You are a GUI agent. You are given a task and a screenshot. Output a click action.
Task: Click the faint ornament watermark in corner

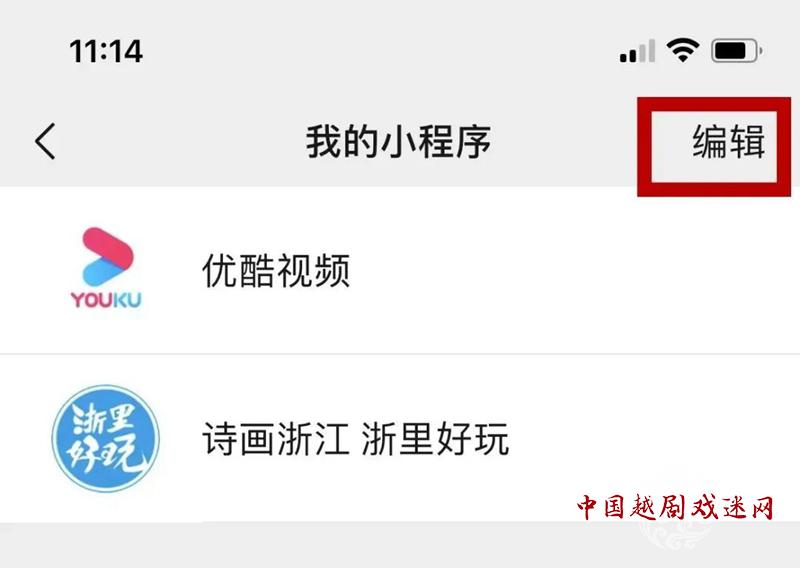[x=674, y=536]
